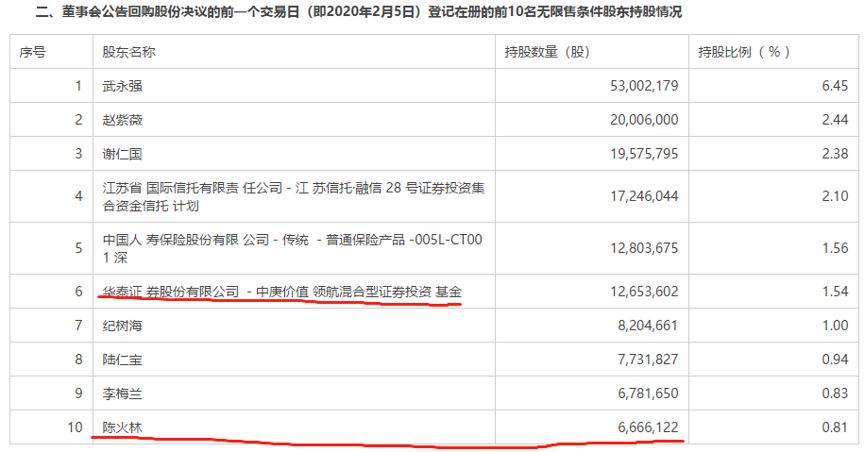This screenshot has height=452, width=865.
Task: Click share count 53,002,179
Action: 644,86
